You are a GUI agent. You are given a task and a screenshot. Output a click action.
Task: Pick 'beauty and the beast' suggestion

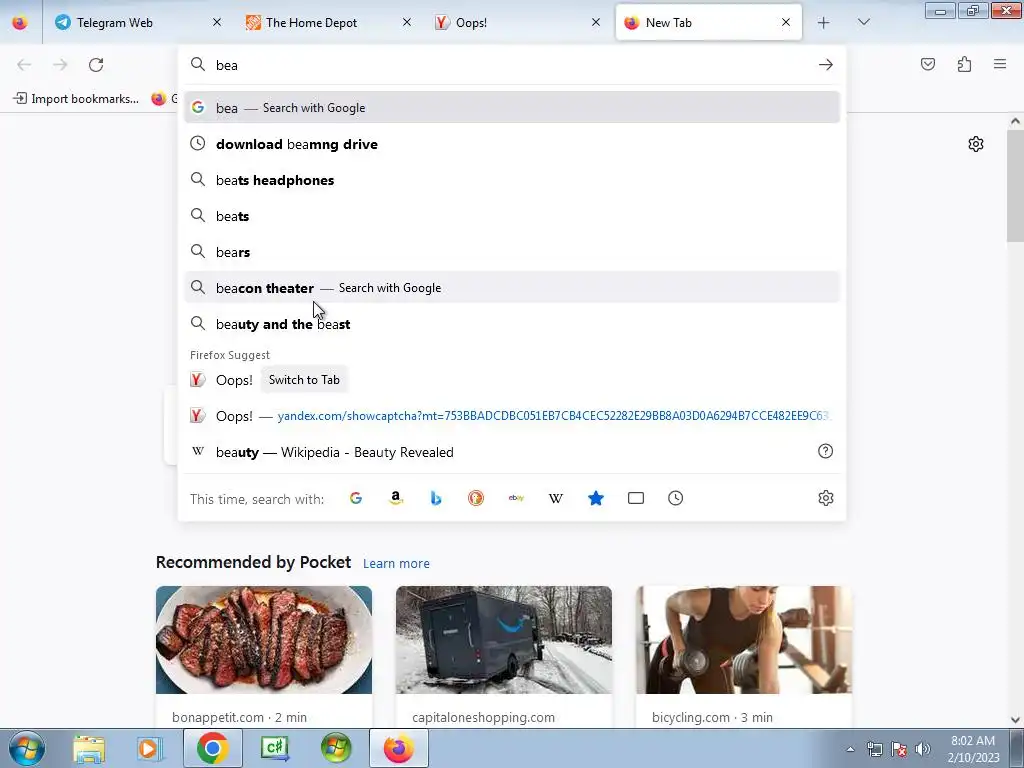[x=511, y=324]
